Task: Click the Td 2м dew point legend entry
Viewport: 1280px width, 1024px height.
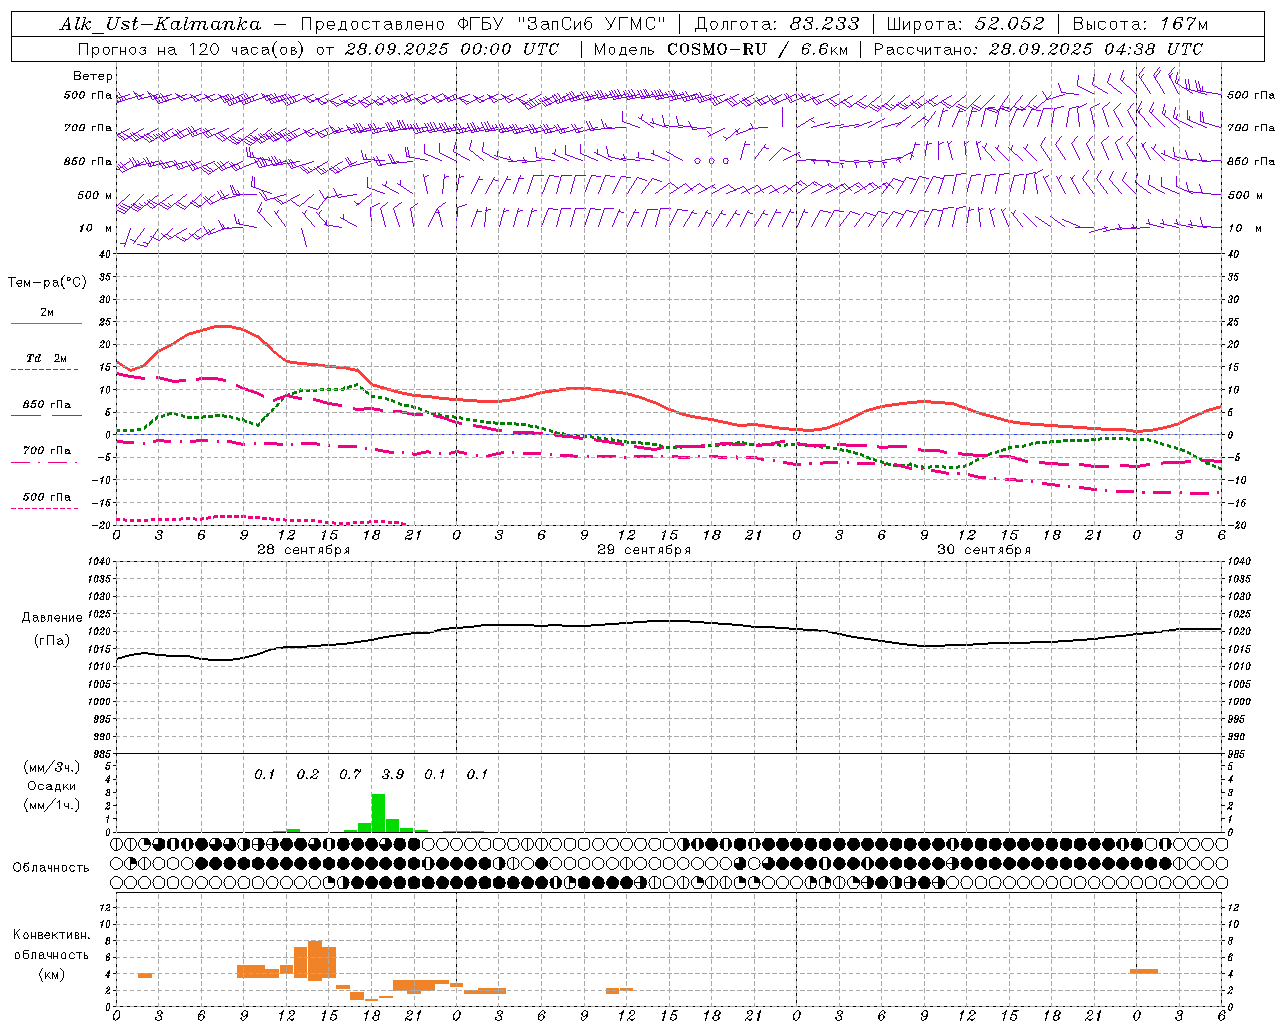Action: [x=46, y=358]
